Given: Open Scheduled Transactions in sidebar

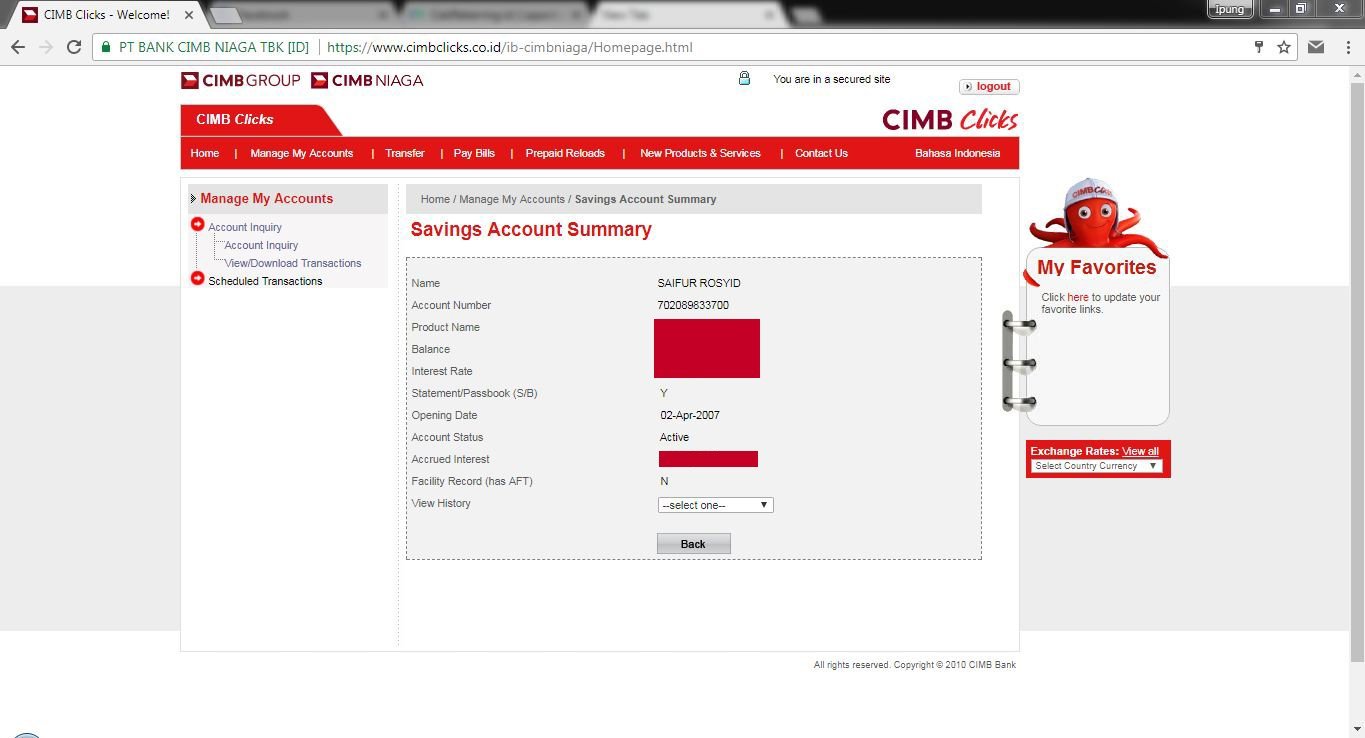Looking at the screenshot, I should [265, 281].
